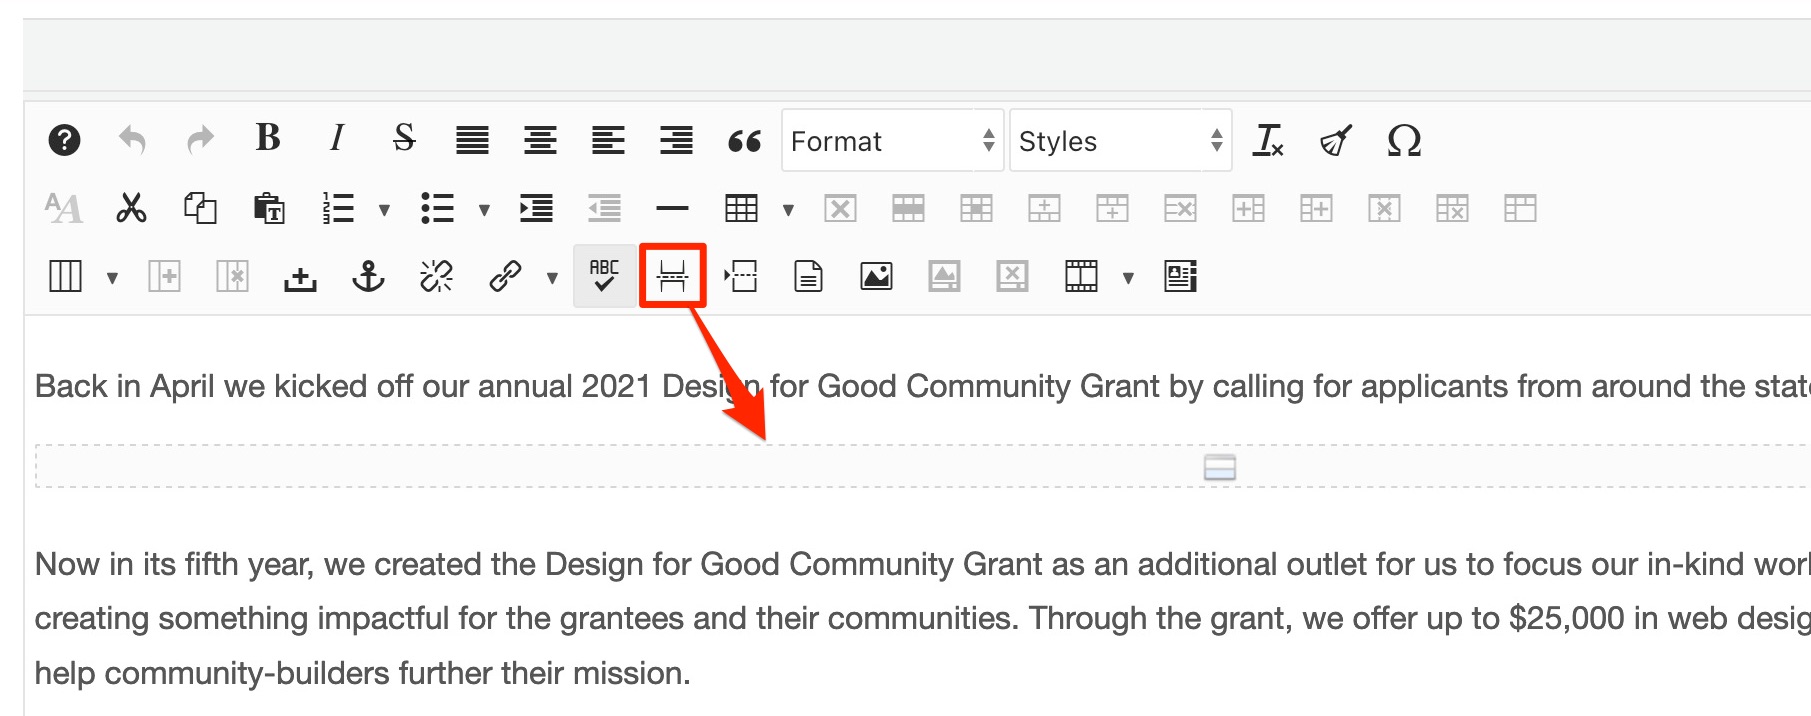
Task: Toggle center text alignment
Action: pyautogui.click(x=540, y=140)
